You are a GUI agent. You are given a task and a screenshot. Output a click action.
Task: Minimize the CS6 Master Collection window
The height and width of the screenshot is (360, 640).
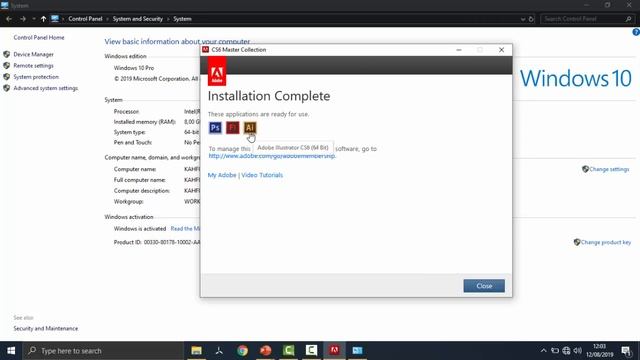(459, 50)
